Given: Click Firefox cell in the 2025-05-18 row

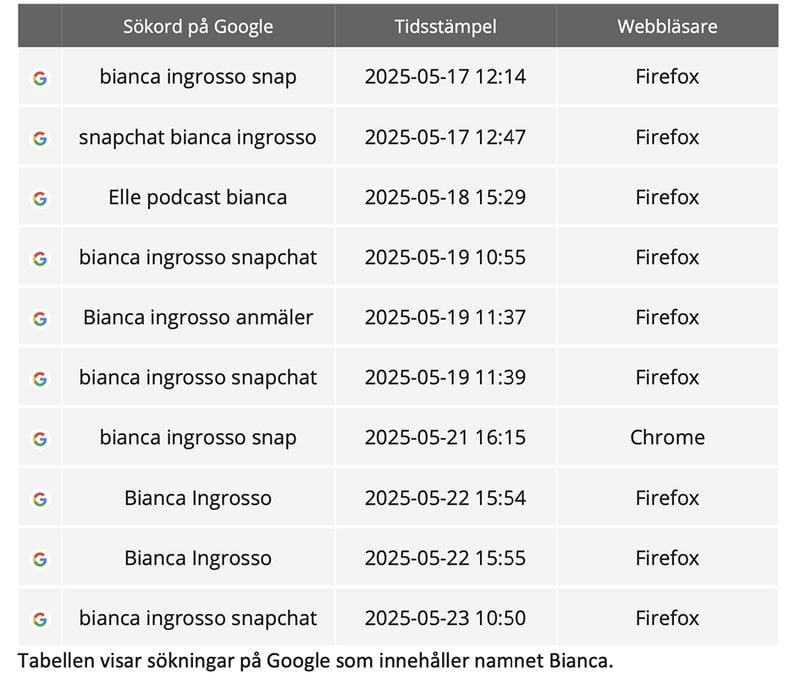Looking at the screenshot, I should 667,197.
